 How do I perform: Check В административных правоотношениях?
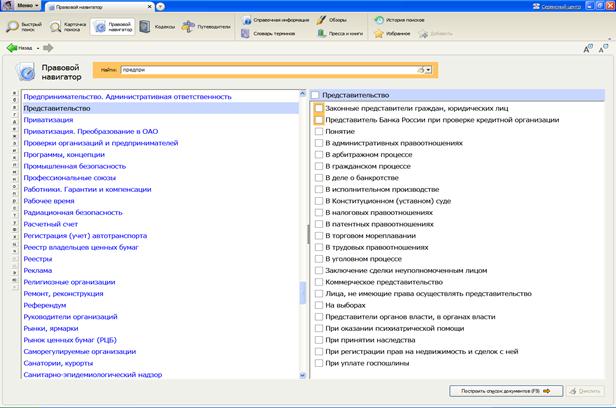point(319,143)
